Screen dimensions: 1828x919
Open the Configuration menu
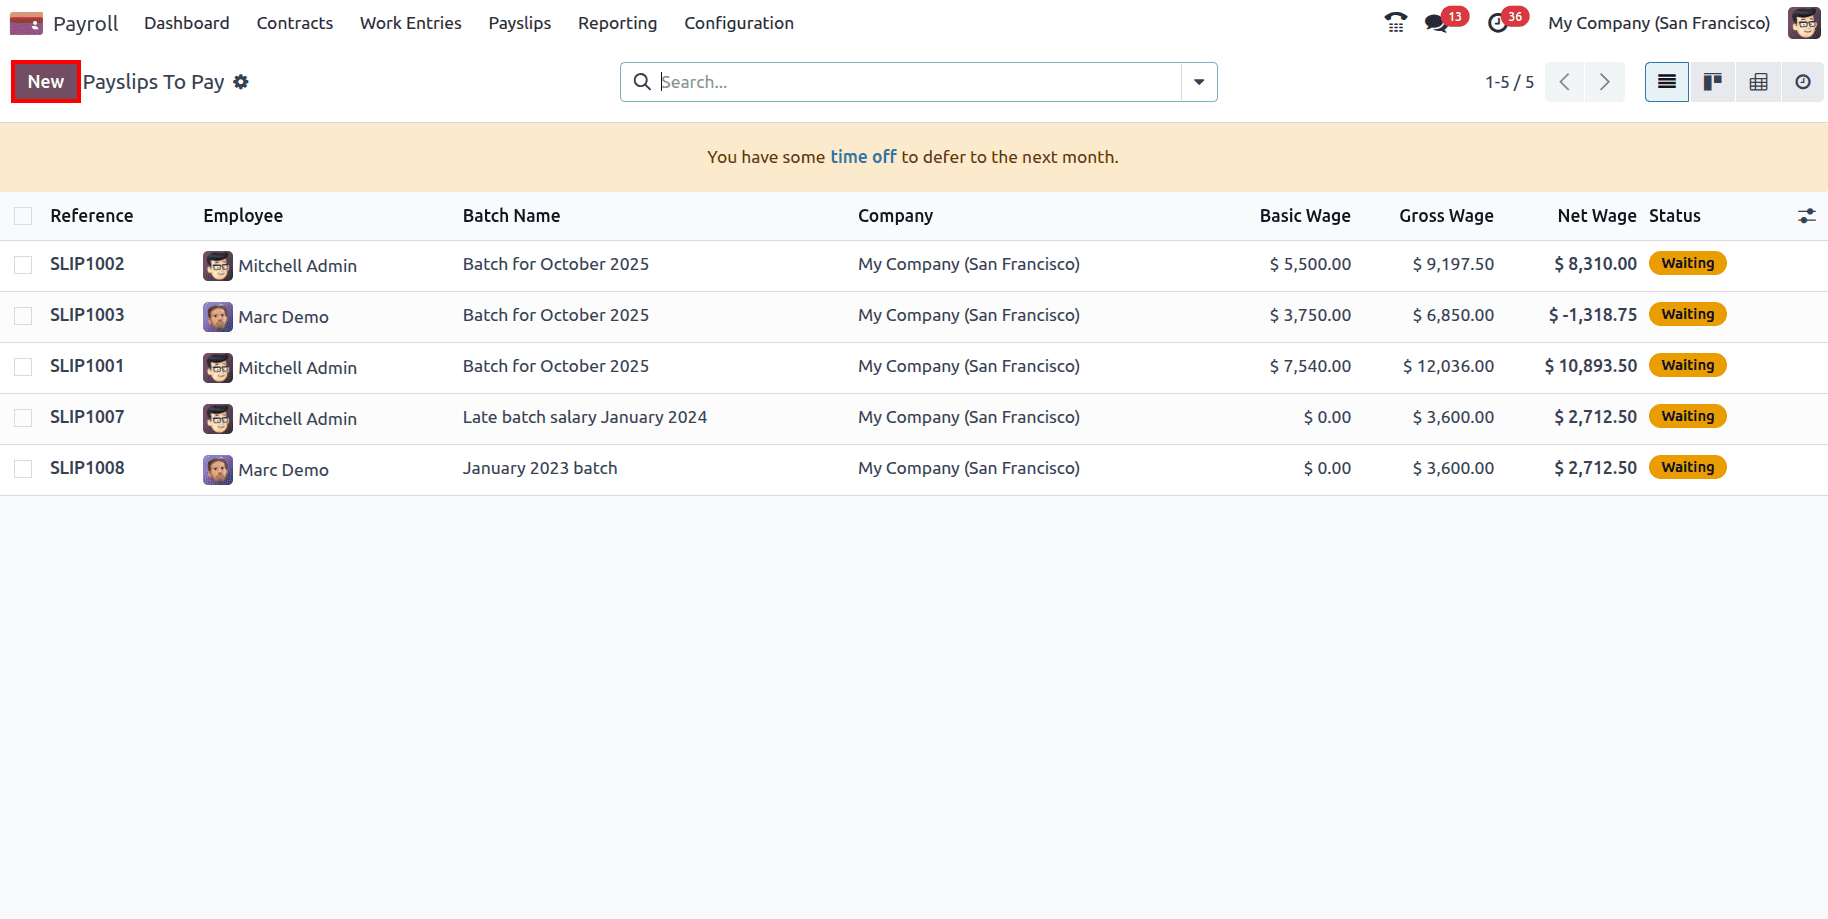click(x=739, y=22)
